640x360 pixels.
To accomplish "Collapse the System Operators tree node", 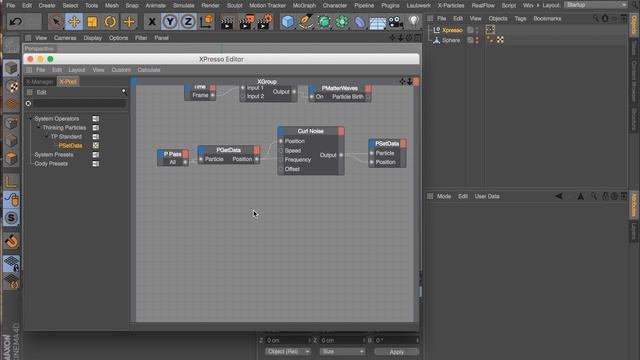I will click(x=30, y=119).
